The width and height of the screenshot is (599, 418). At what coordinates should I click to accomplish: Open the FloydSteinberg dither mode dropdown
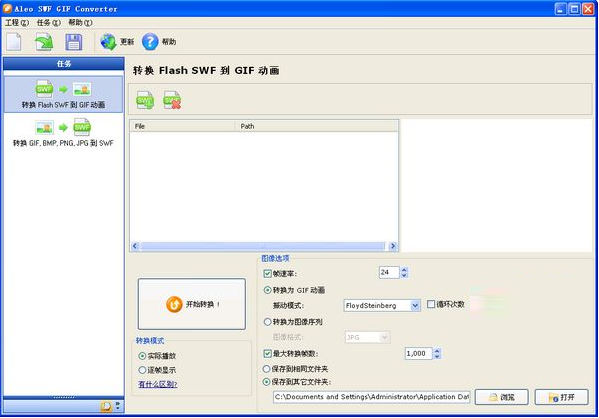[415, 305]
